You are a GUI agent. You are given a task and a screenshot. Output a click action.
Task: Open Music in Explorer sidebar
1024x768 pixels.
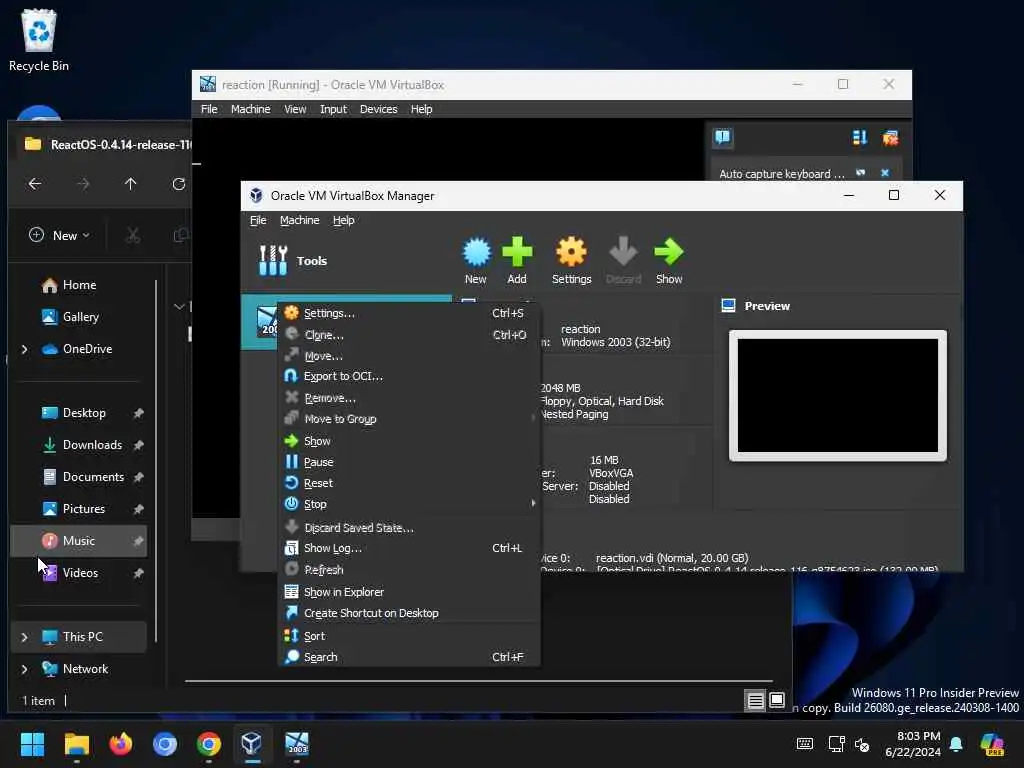coord(78,541)
